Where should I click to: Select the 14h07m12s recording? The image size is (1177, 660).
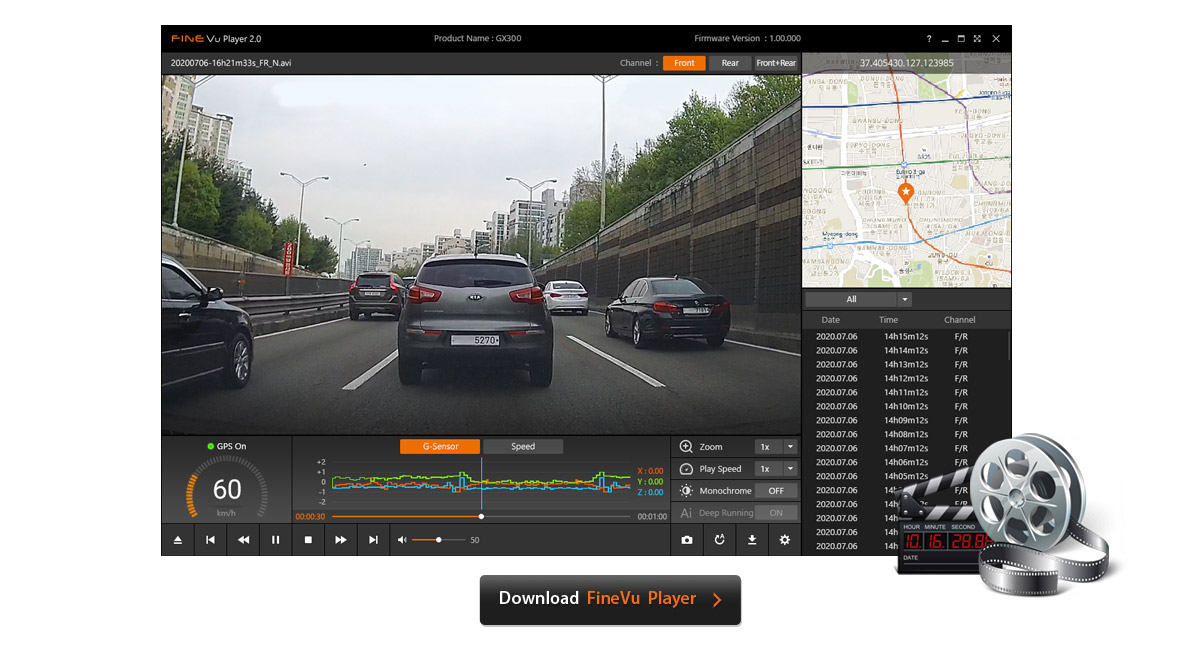coord(906,448)
